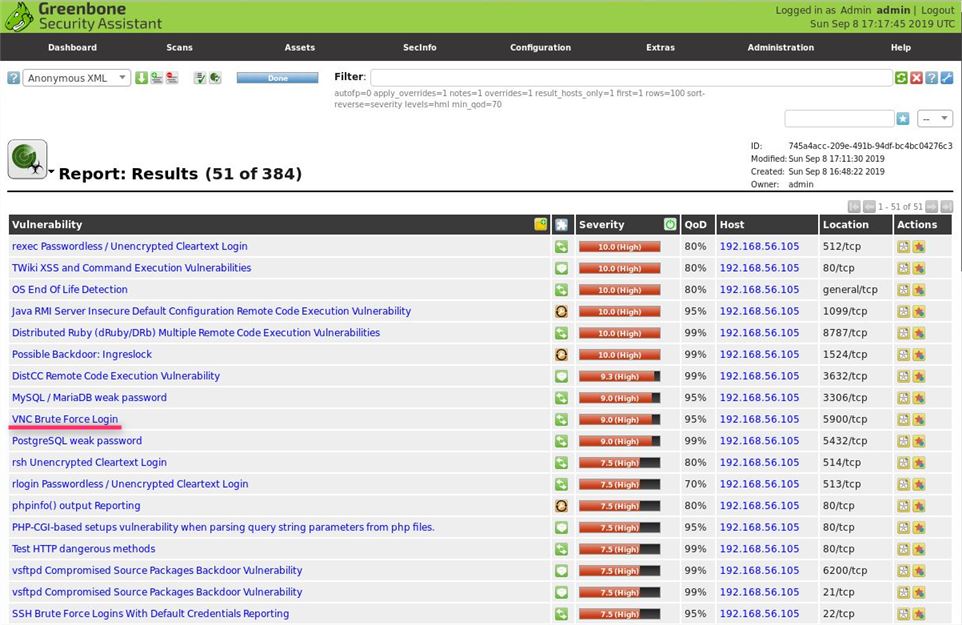Sort by Host column header
Screen dimensions: 962x625
coord(732,224)
